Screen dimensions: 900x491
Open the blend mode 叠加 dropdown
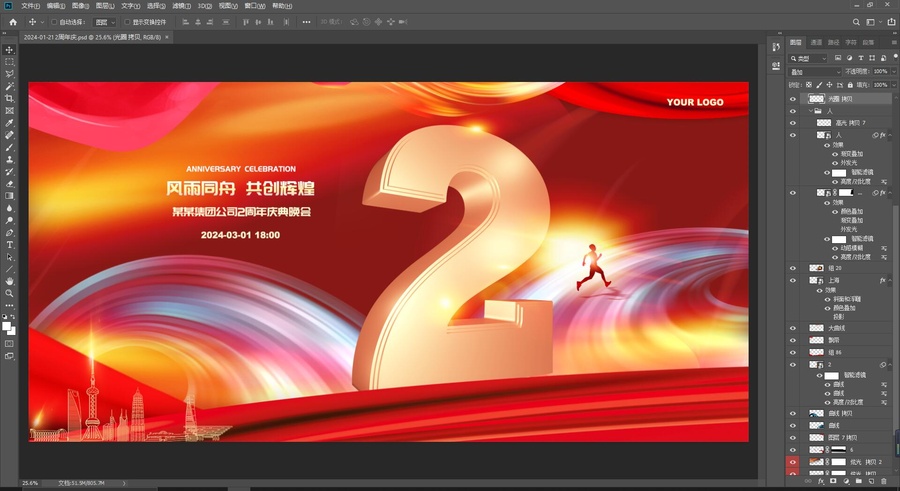pos(815,72)
